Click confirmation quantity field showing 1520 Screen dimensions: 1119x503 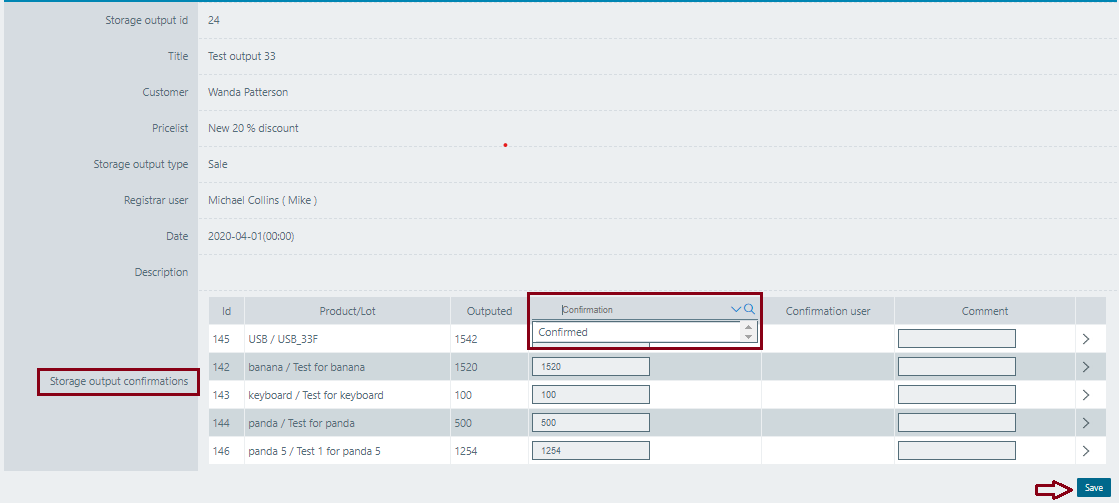pyautogui.click(x=590, y=367)
